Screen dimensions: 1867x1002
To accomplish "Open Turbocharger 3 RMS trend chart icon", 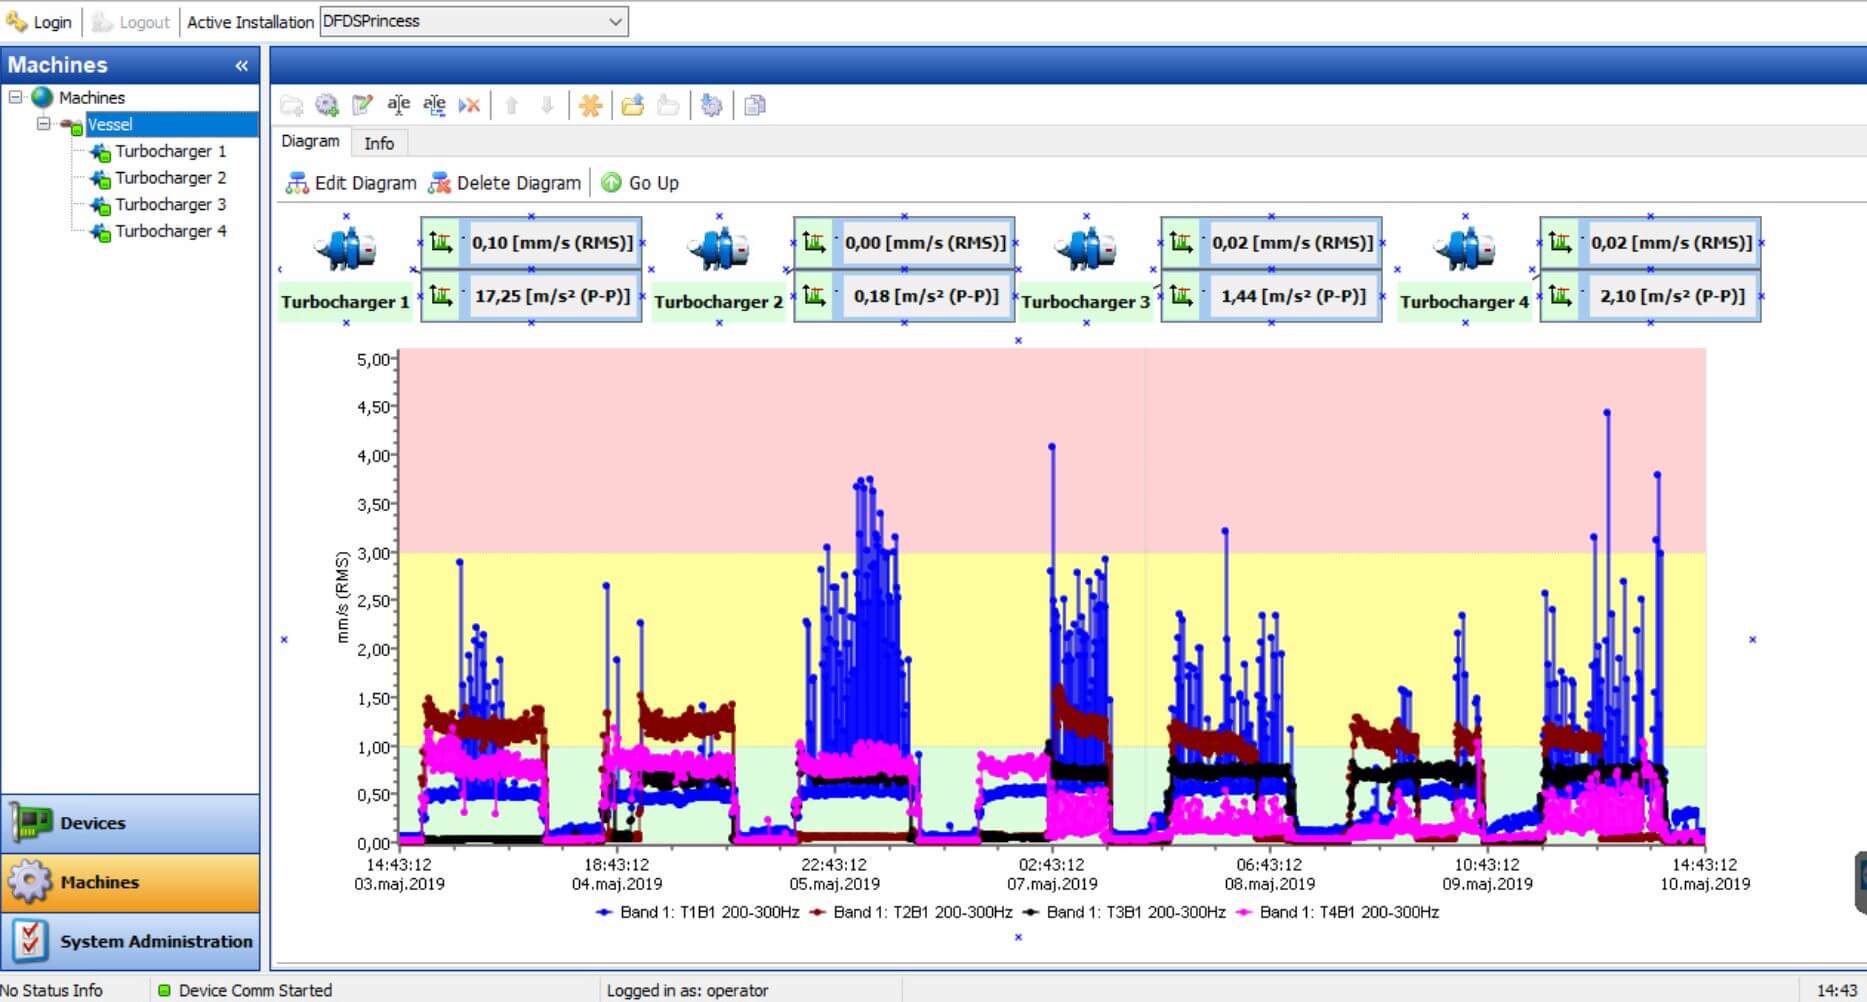I will click(x=1181, y=242).
